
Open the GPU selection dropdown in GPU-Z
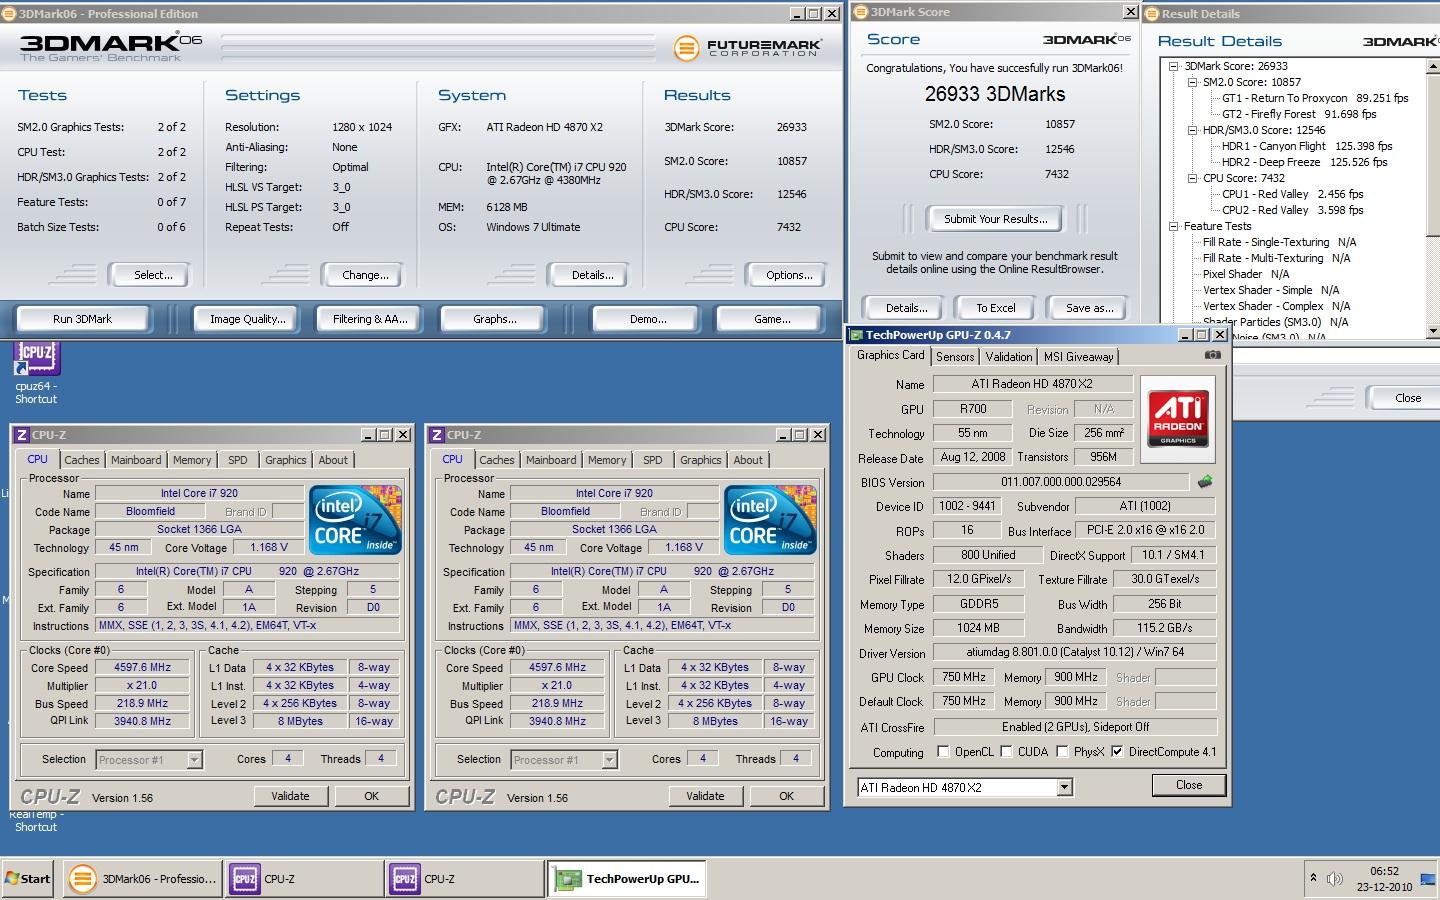click(1064, 787)
